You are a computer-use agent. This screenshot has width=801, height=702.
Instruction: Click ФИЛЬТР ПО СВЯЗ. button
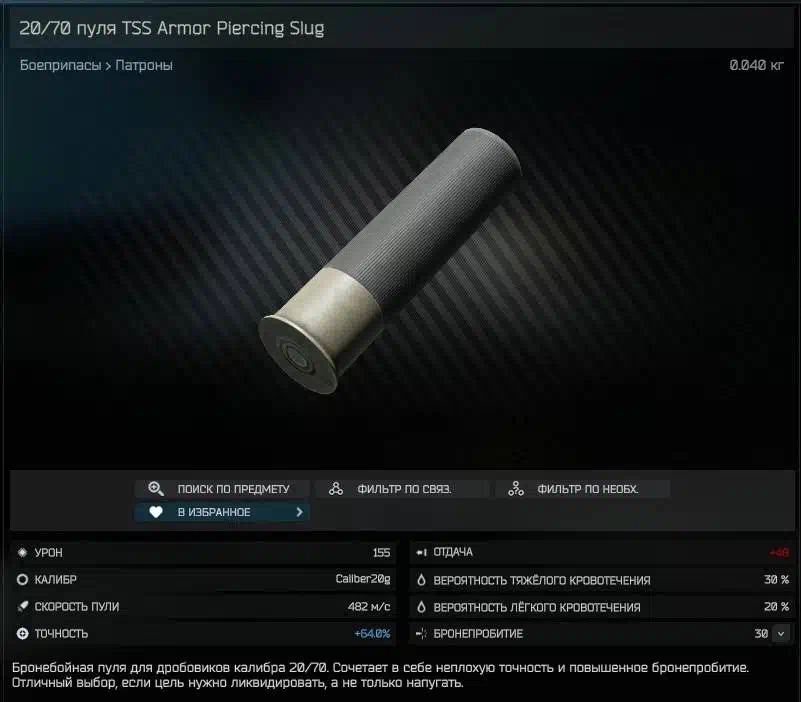(403, 489)
